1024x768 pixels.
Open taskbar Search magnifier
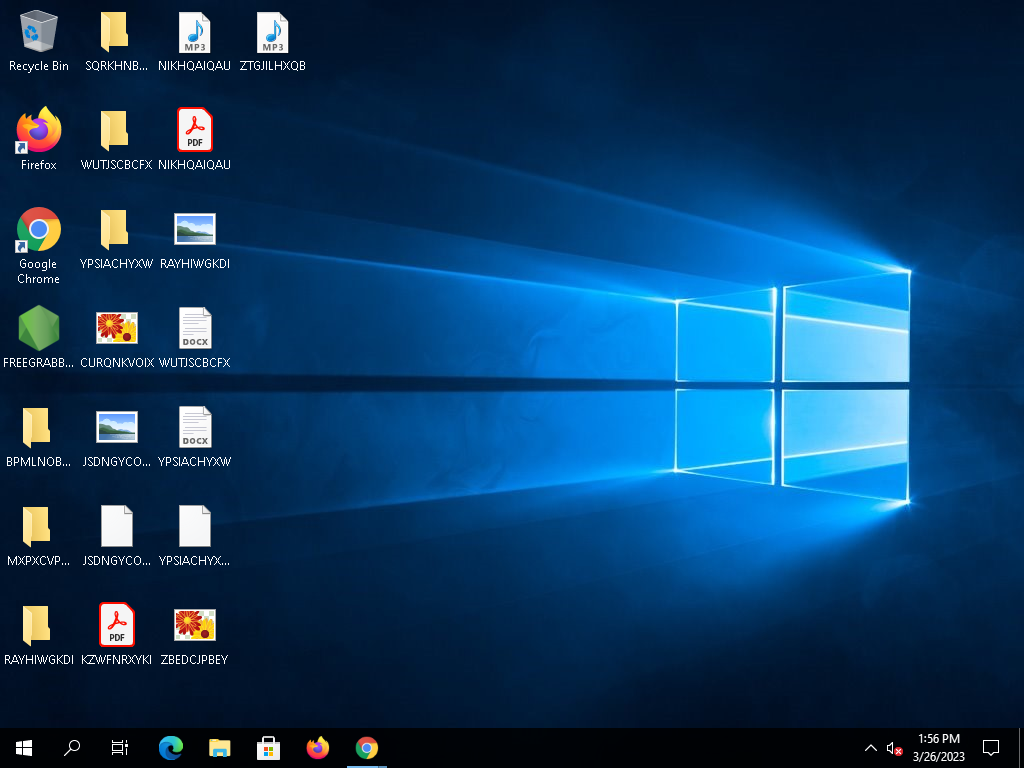coord(72,747)
